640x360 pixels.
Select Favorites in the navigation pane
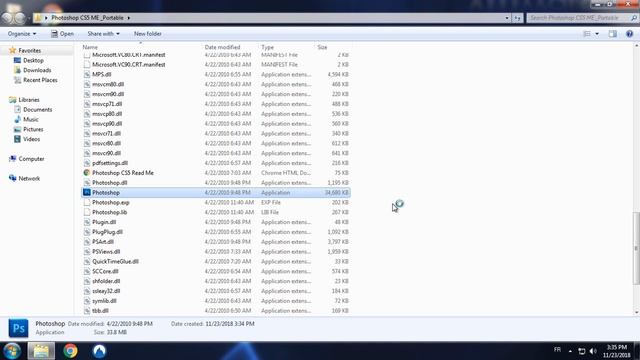[x=29, y=51]
